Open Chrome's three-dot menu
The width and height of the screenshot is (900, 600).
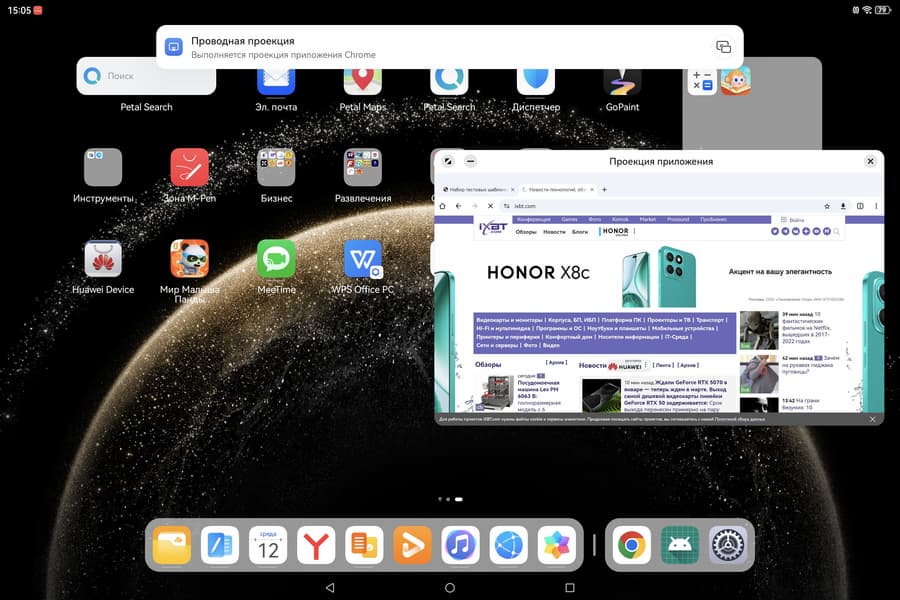coord(876,206)
